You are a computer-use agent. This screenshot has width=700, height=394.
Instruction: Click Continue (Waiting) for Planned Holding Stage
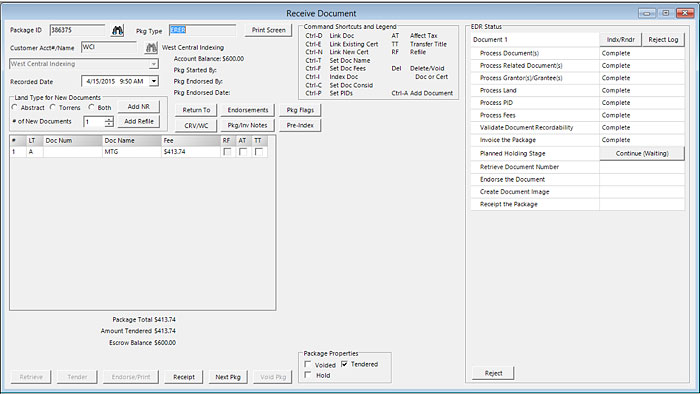pyautogui.click(x=642, y=153)
